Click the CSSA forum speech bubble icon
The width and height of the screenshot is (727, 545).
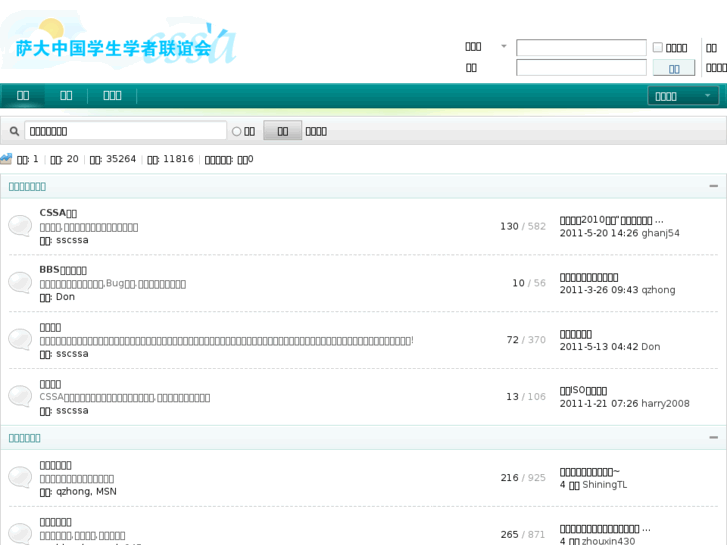20,225
